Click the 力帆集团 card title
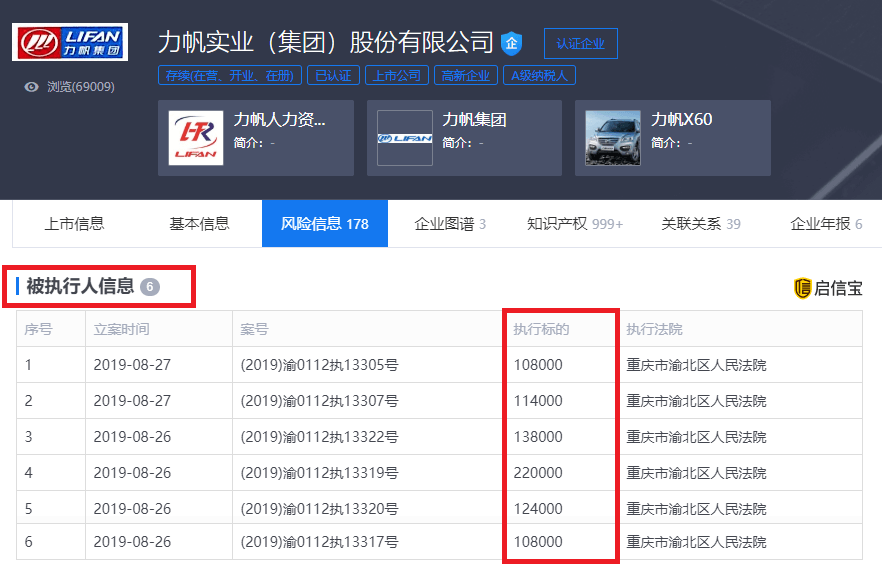This screenshot has width=882, height=588. (474, 119)
